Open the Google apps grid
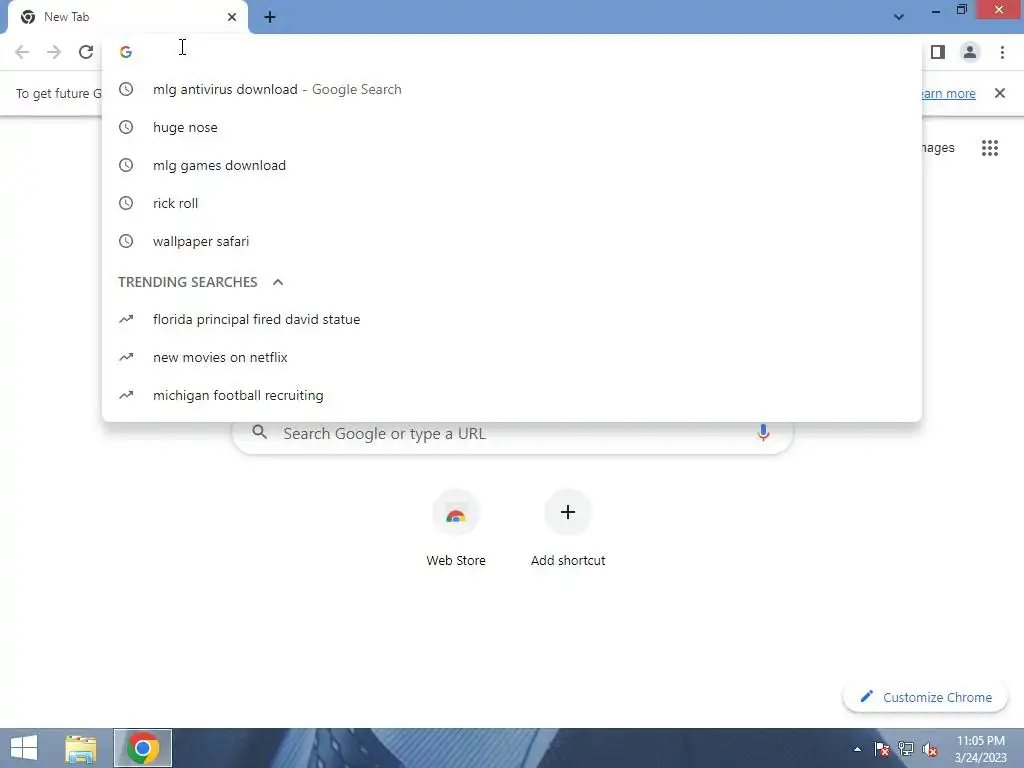This screenshot has width=1024, height=768. tap(990, 148)
